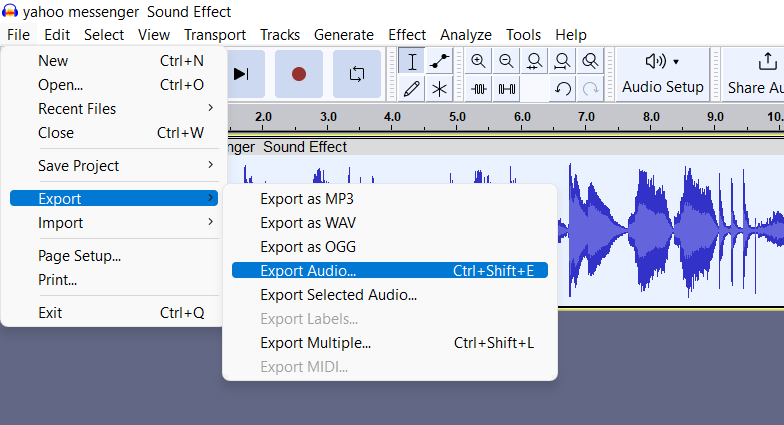Select the Draw pencil tool

[x=412, y=88]
